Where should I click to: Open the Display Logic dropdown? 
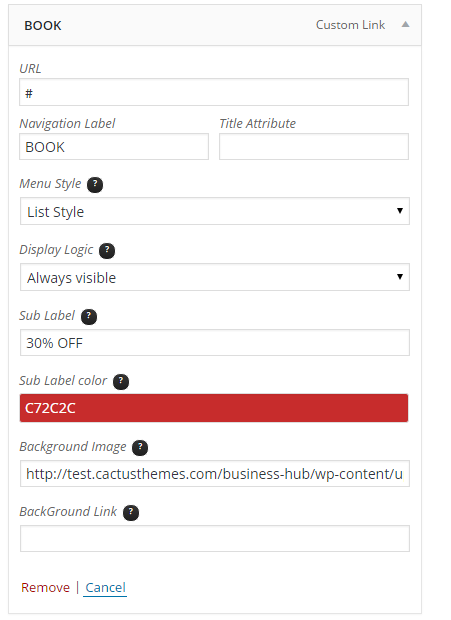click(x=215, y=277)
